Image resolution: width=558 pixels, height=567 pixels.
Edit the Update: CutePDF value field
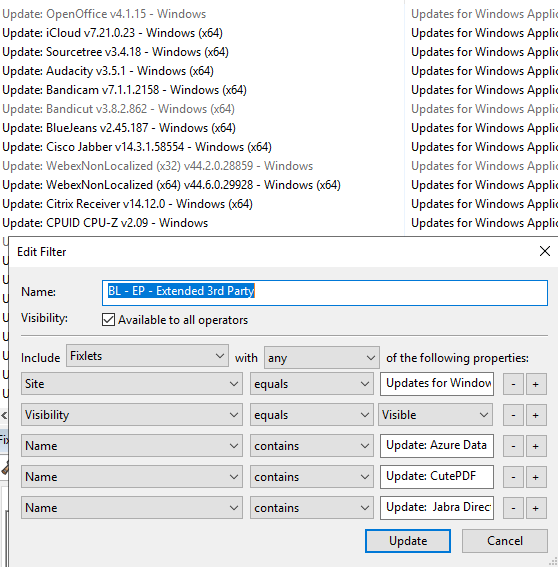[437, 477]
